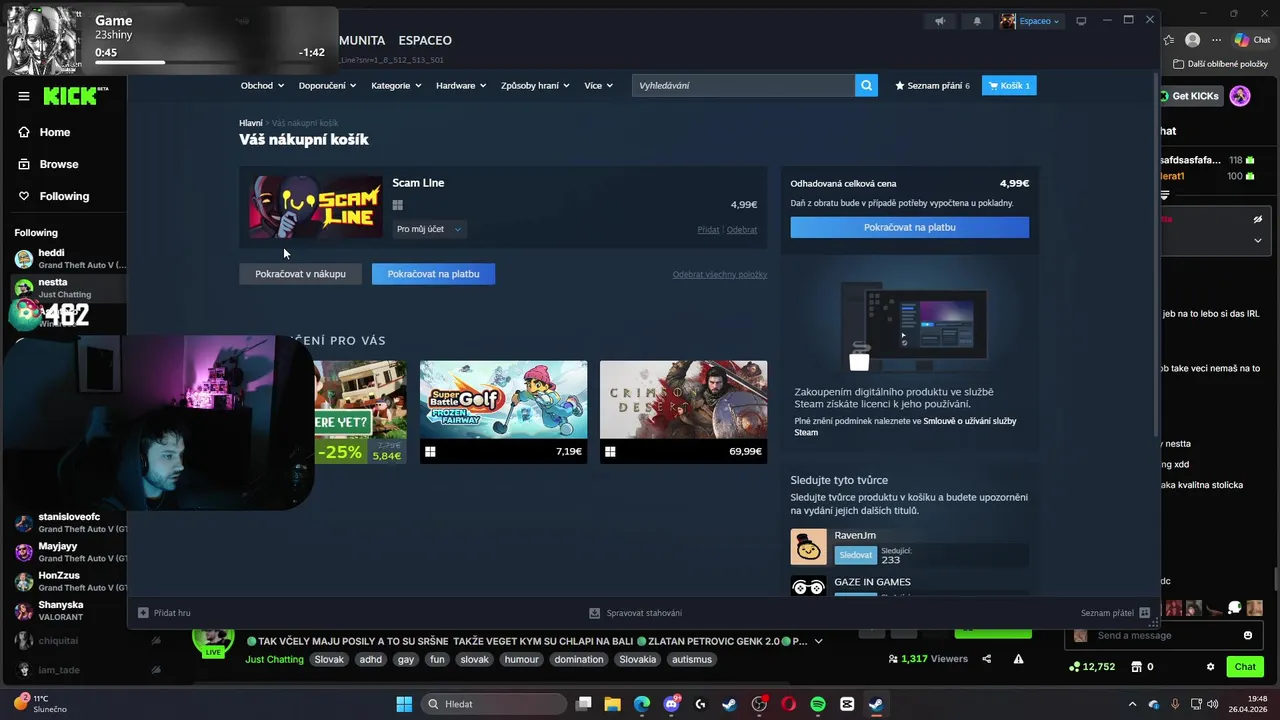Screen dimensions: 1280x720
Task: Expand the Hardware dropdown menu
Action: [x=461, y=85]
